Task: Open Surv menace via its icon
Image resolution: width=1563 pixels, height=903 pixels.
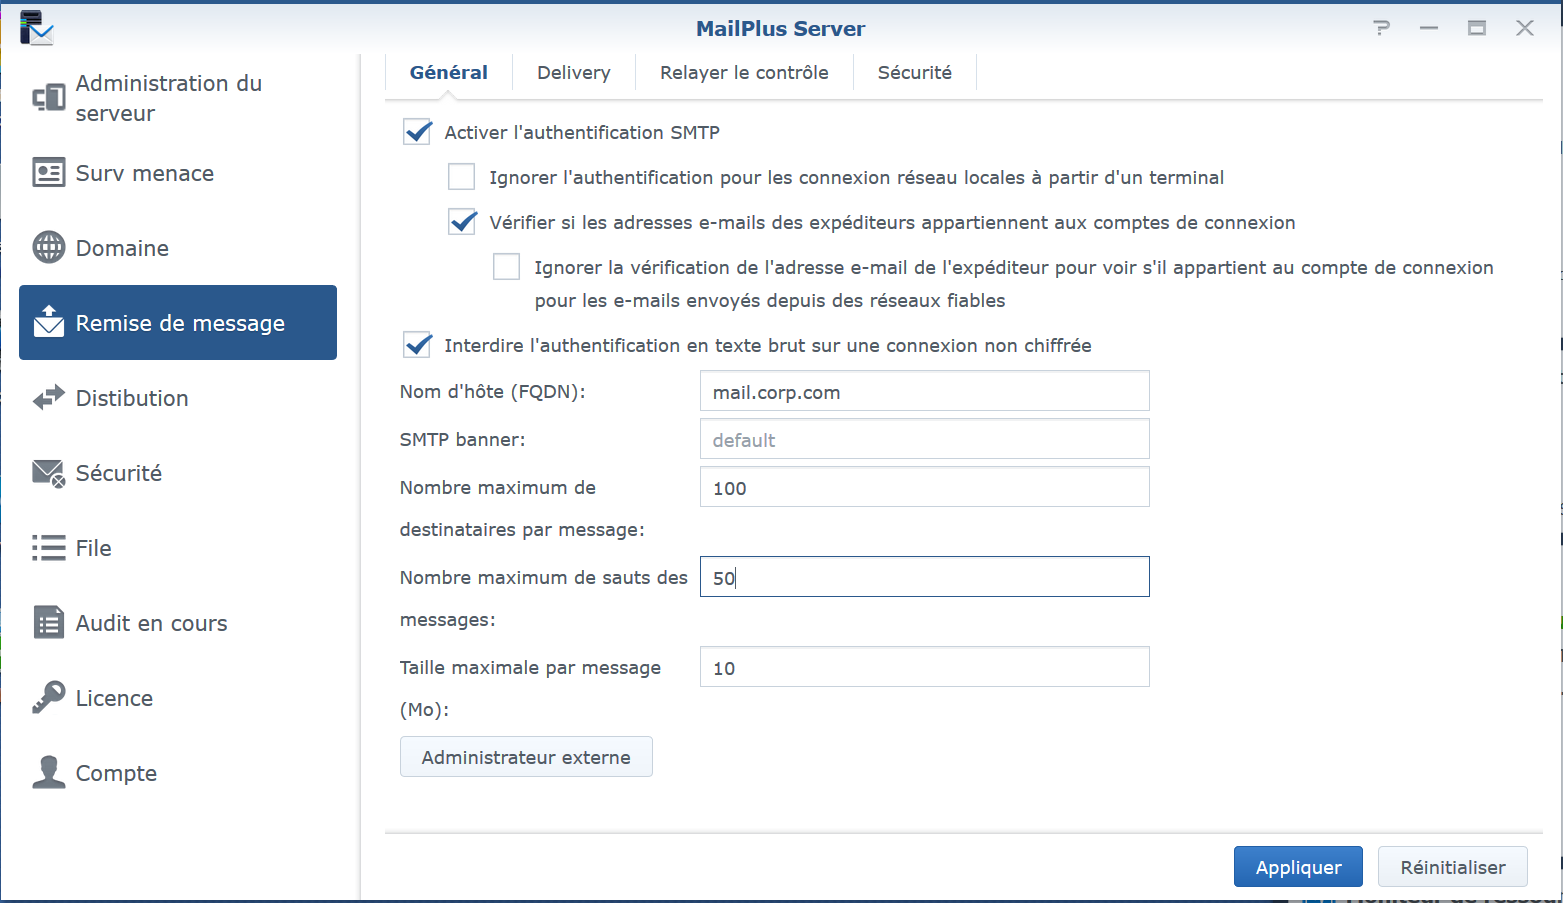Action: click(48, 173)
